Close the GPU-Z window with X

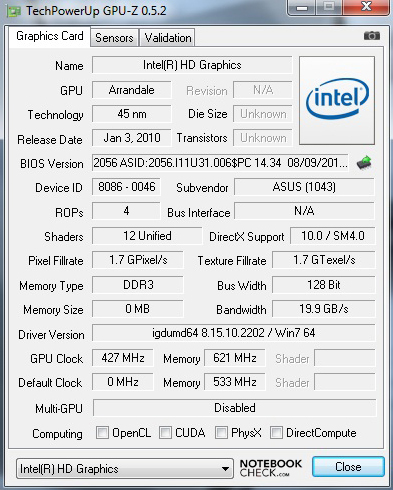pos(366,6)
